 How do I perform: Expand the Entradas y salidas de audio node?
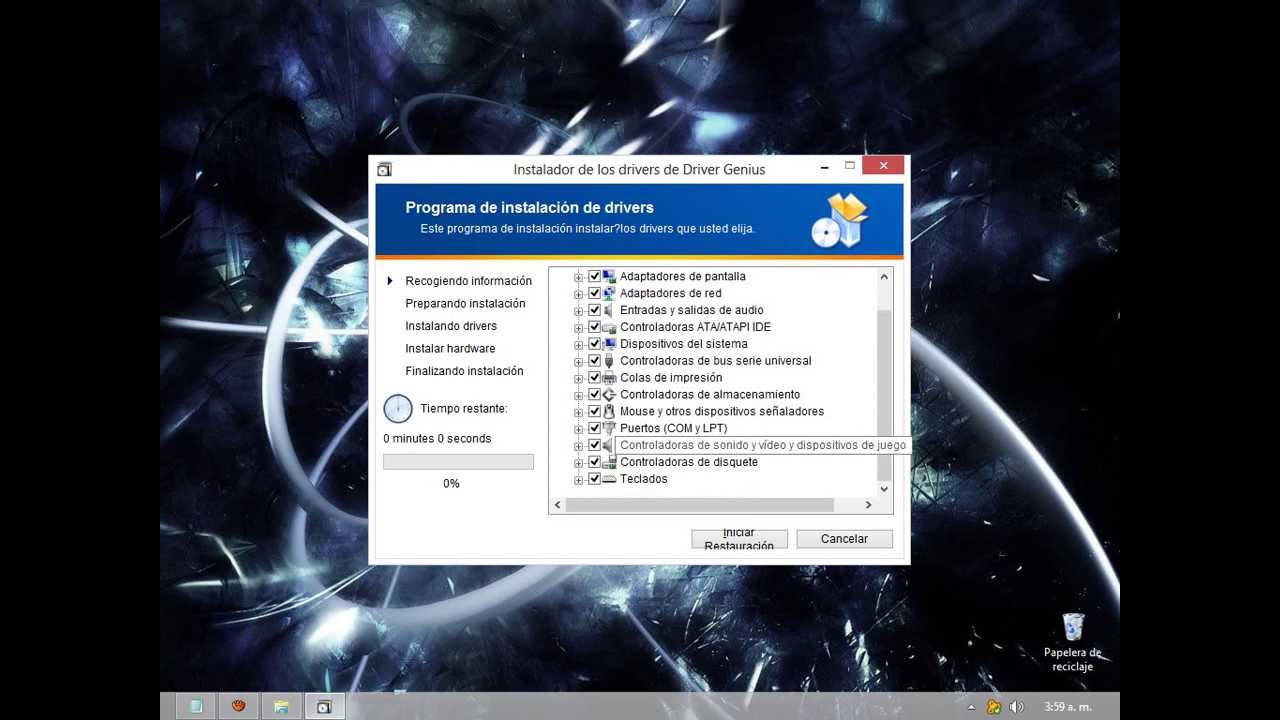coord(578,311)
